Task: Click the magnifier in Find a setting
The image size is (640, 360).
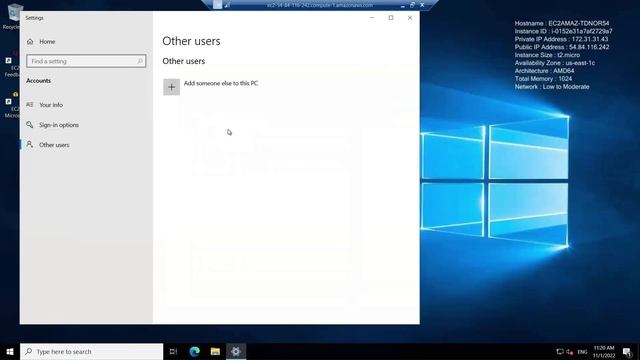Action: coord(140,61)
